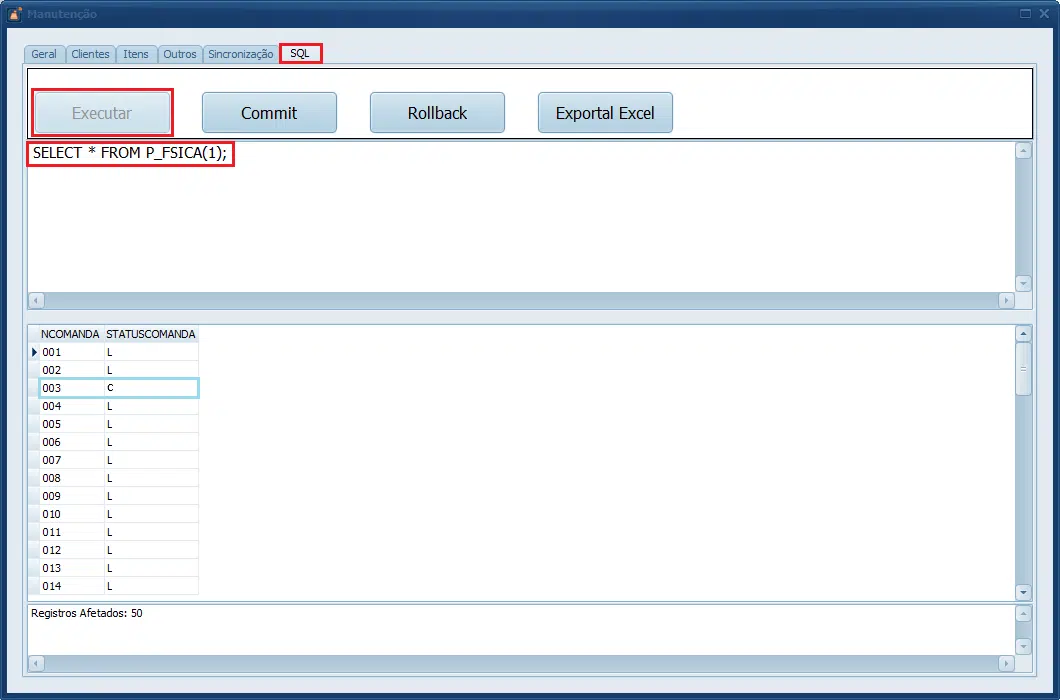Viewport: 1060px width, 700px height.
Task: Click the results grid vertical scrollbar thumb
Action: point(1023,369)
